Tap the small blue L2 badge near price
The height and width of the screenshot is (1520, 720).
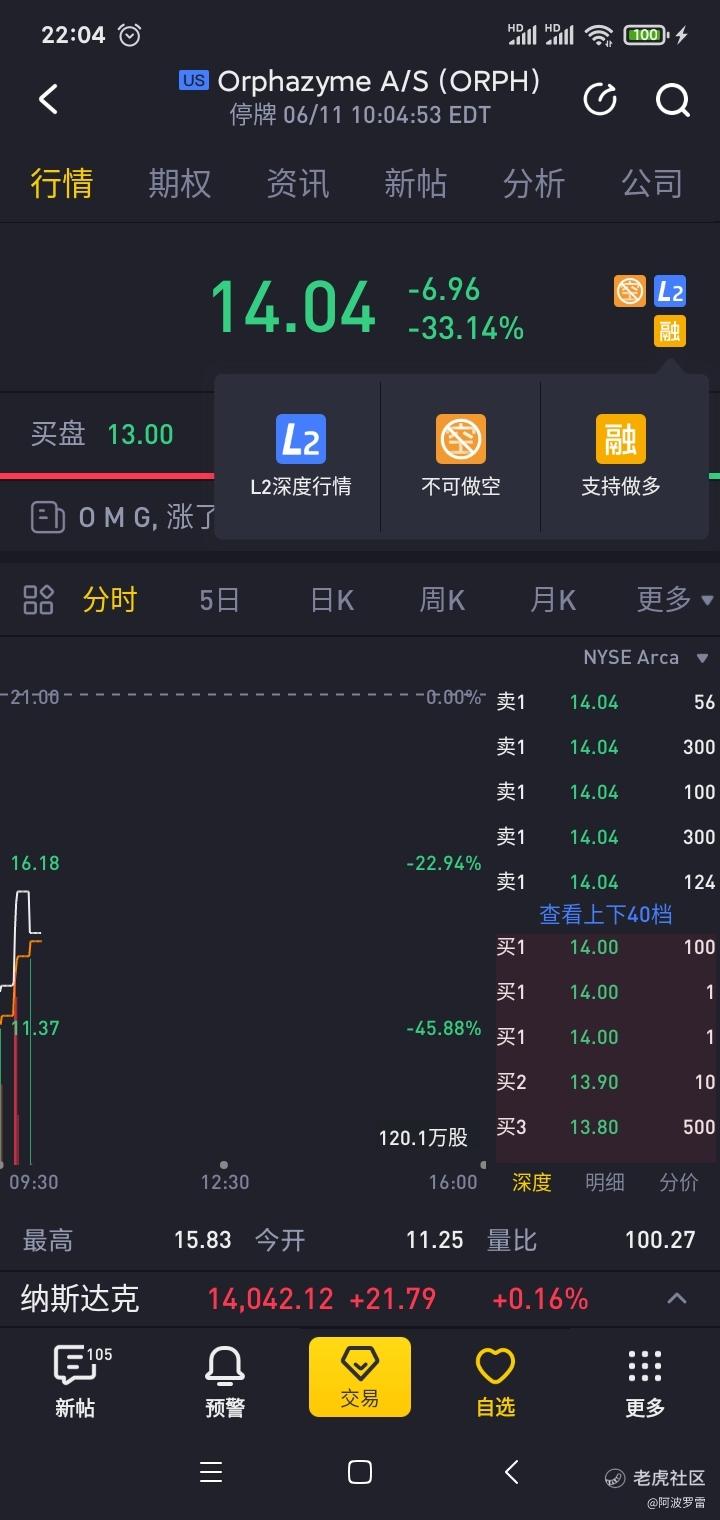click(670, 291)
